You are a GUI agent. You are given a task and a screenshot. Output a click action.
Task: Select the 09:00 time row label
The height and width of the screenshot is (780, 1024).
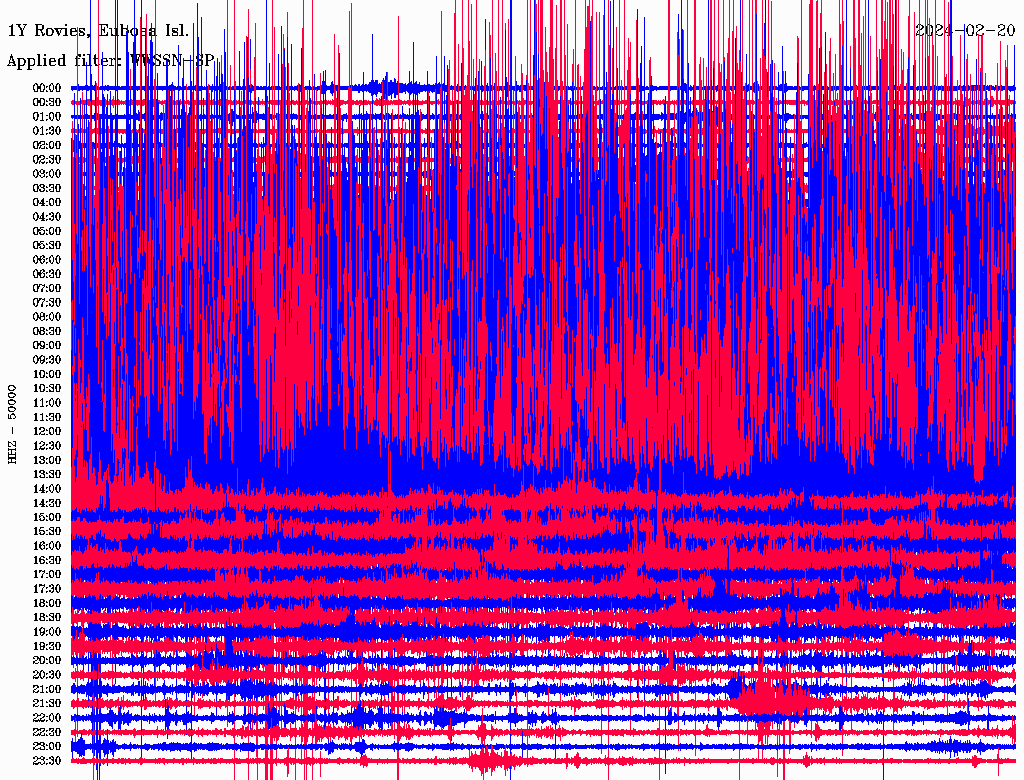[x=47, y=345]
